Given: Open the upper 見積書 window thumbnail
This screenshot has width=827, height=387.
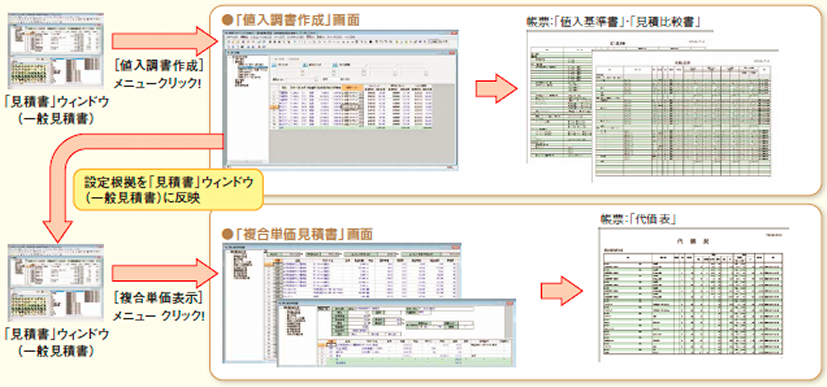Looking at the screenshot, I should [x=56, y=51].
